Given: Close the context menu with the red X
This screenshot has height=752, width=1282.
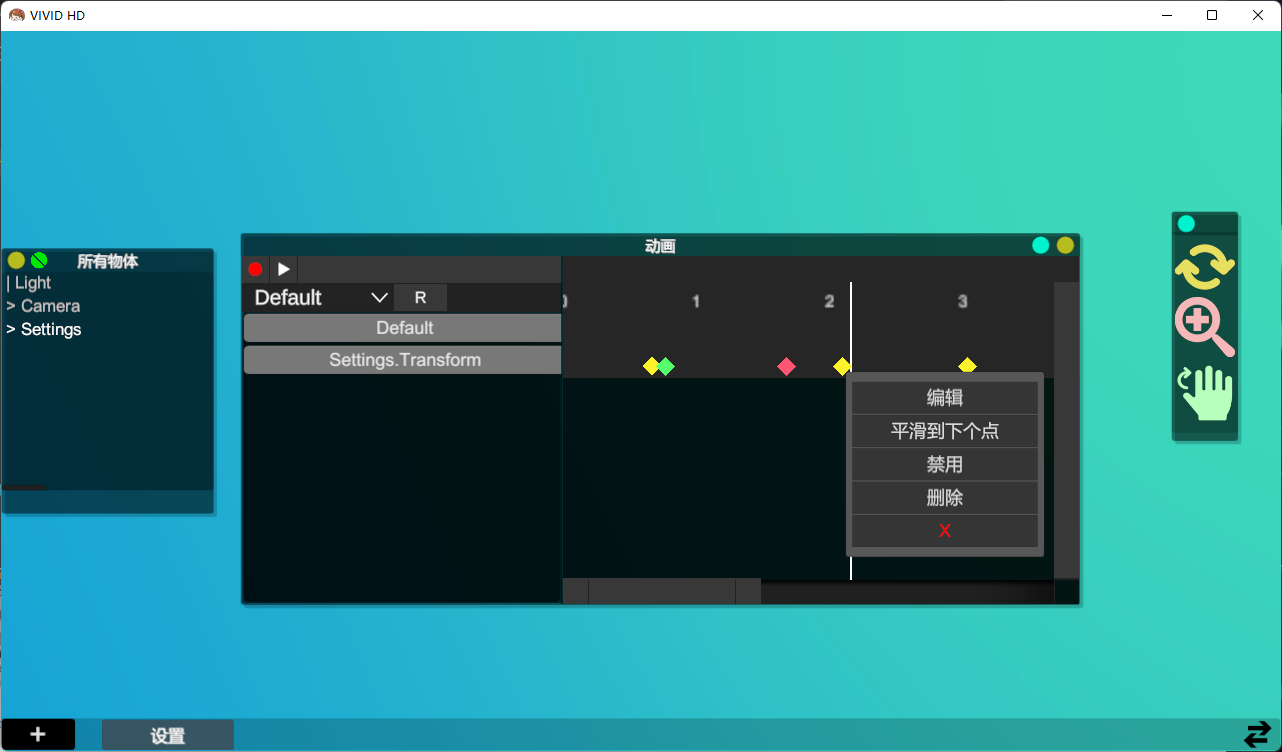Looking at the screenshot, I should coord(944,531).
